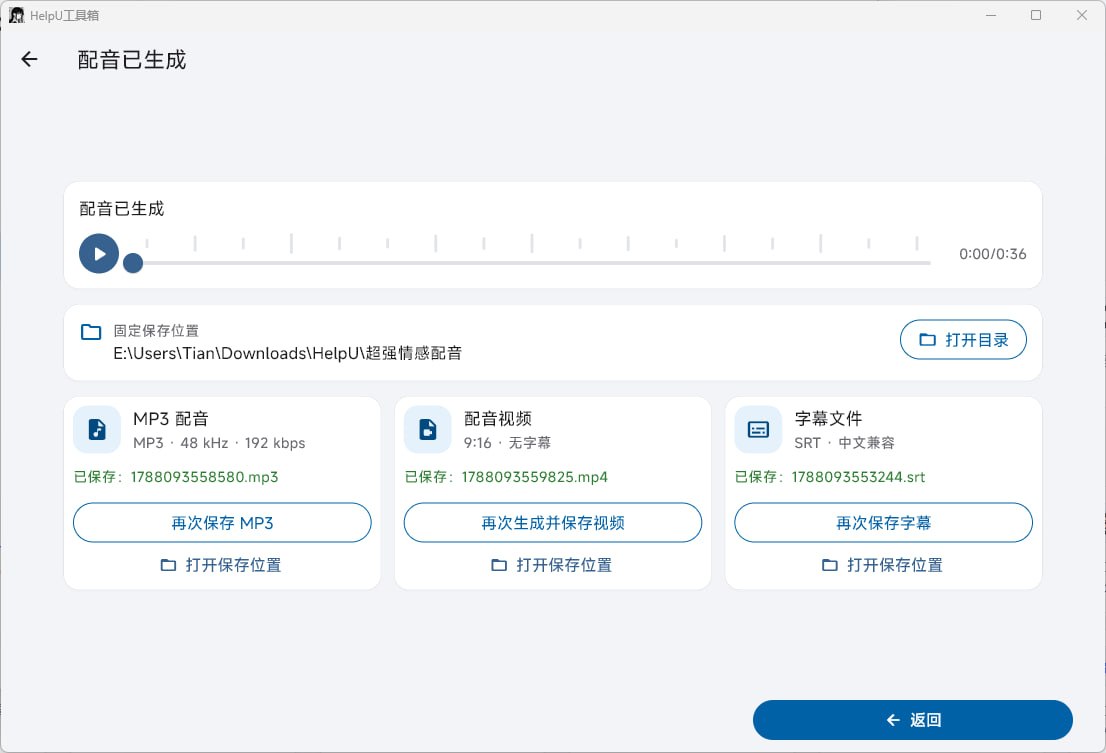Minimize the HelpU工具箱 window
The image size is (1106, 753).
pos(991,15)
